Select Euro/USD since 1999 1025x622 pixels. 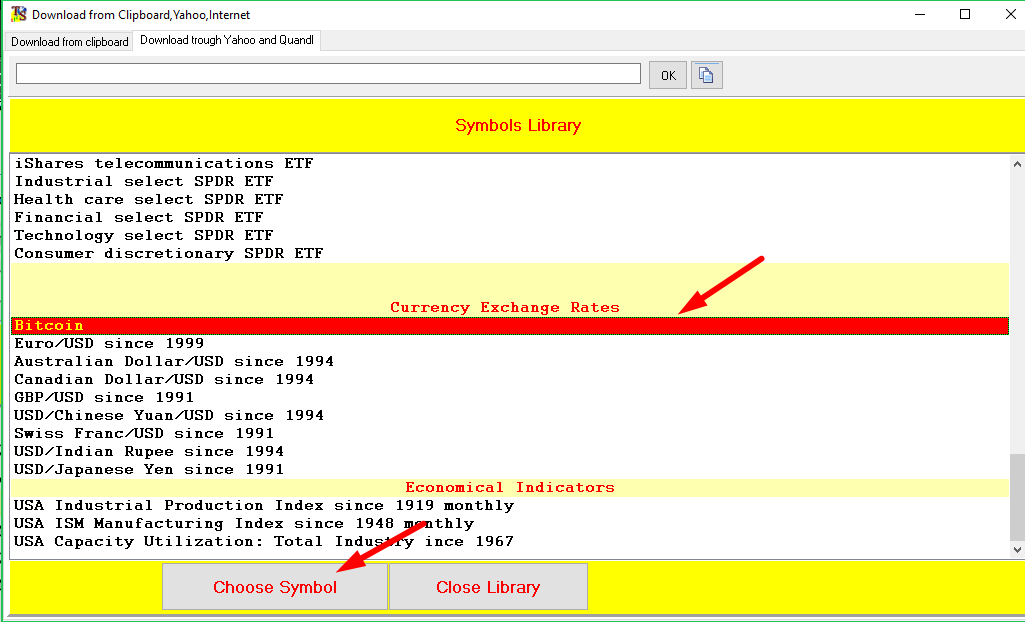click(109, 344)
